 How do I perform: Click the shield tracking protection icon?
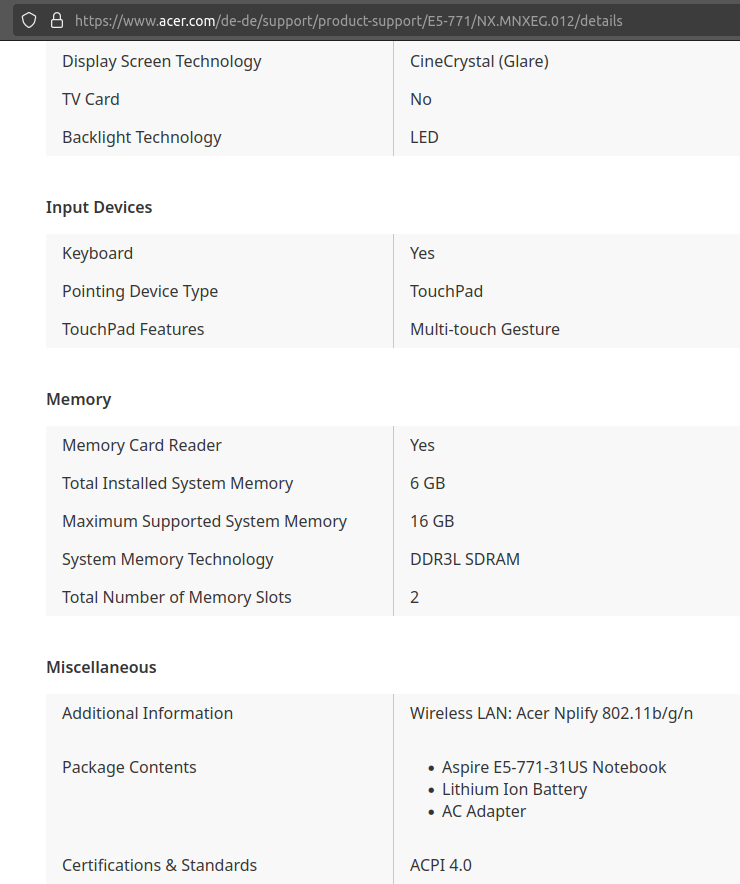pyautogui.click(x=29, y=21)
